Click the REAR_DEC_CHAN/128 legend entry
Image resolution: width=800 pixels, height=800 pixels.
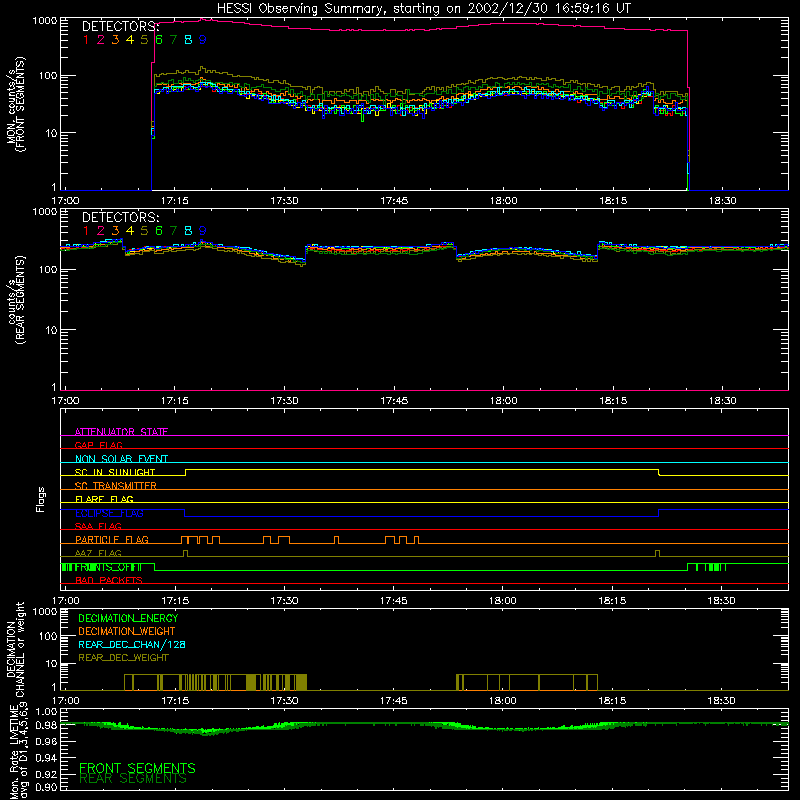(132, 644)
